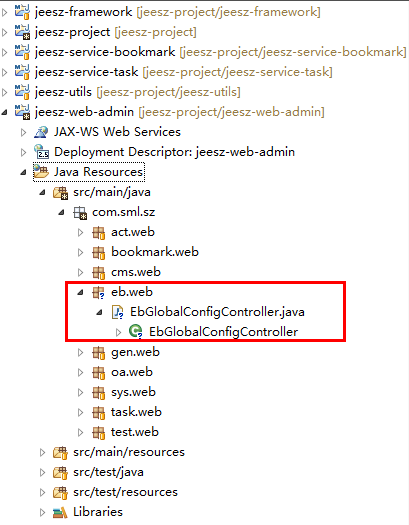This screenshot has width=409, height=525.
Task: Expand the EbGlobalConfigController class node
Action: tap(118, 332)
